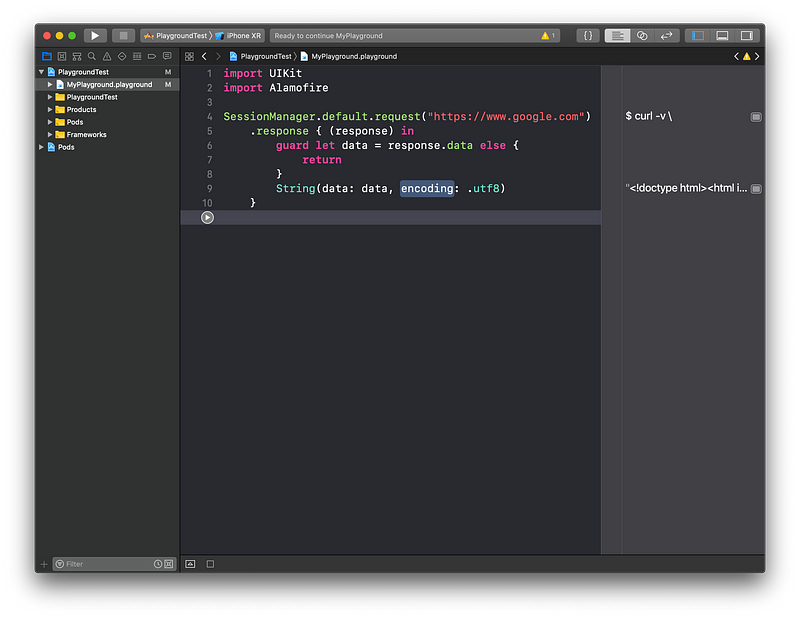Screen dimensions: 800x619
Task: Choose the iPhone XR run destination
Action: click(238, 36)
